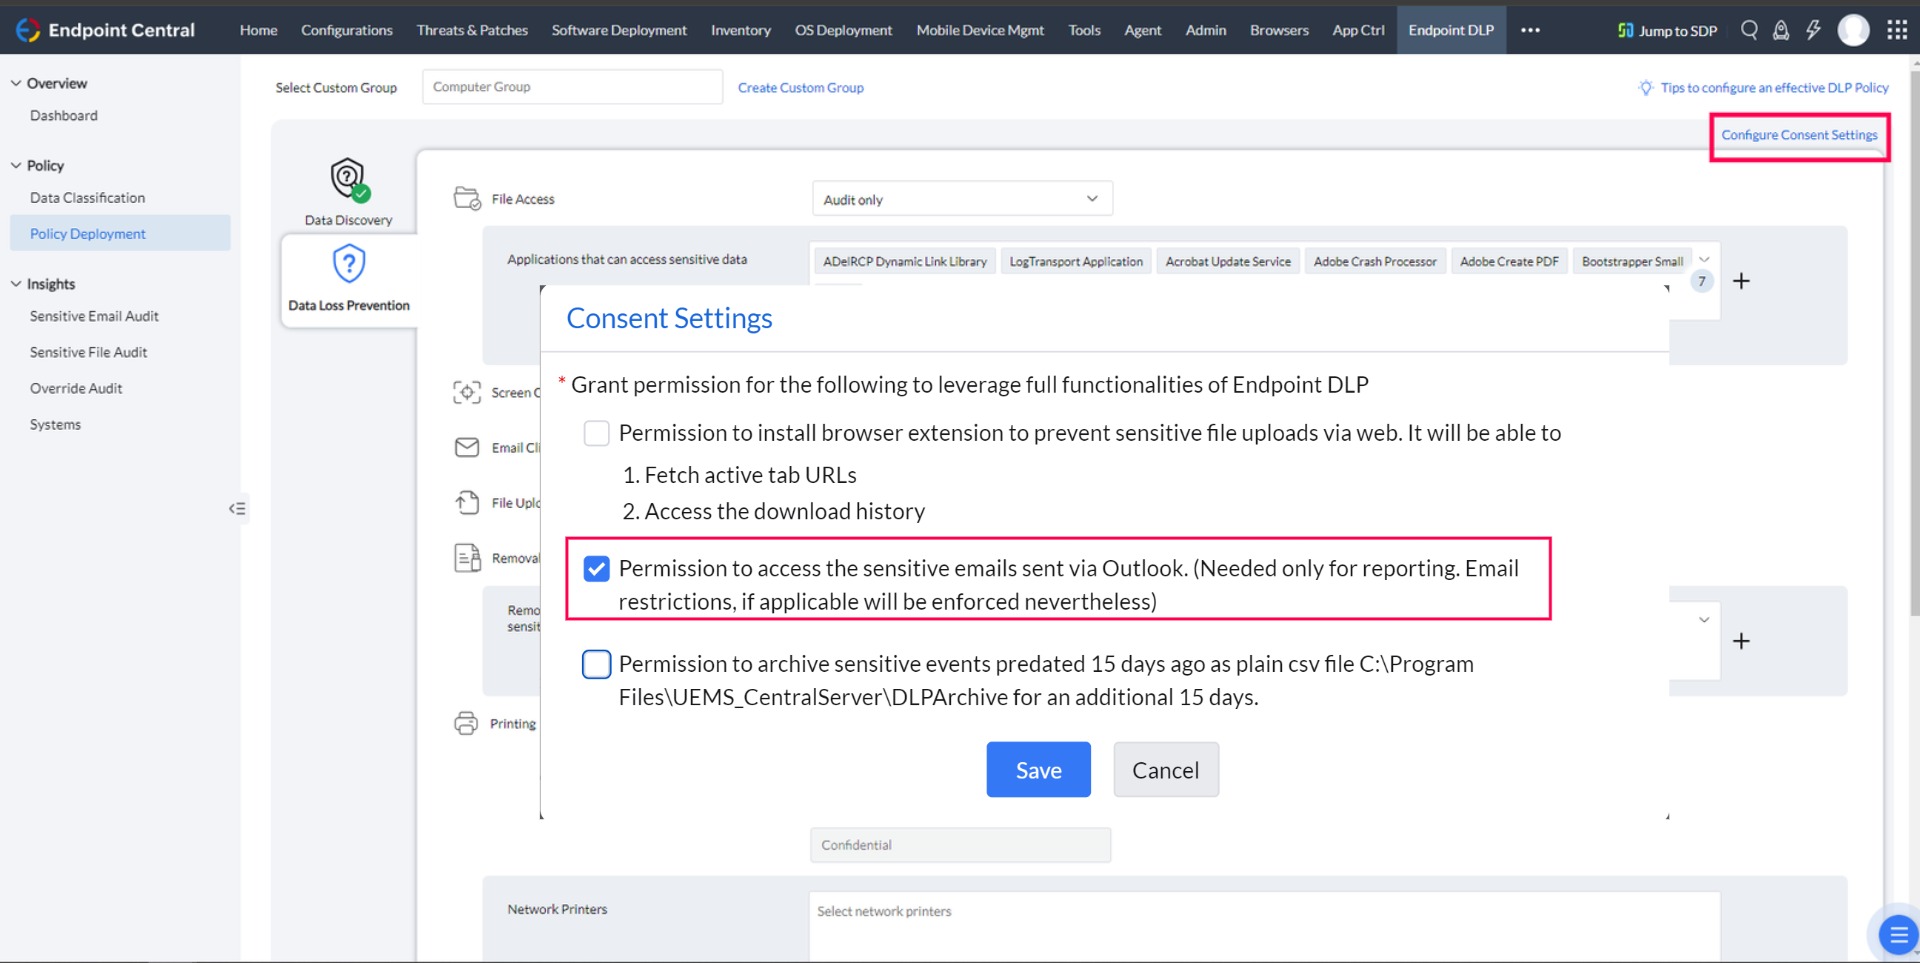
Task: Select the Data Loss Prevention shield icon
Action: tap(349, 264)
